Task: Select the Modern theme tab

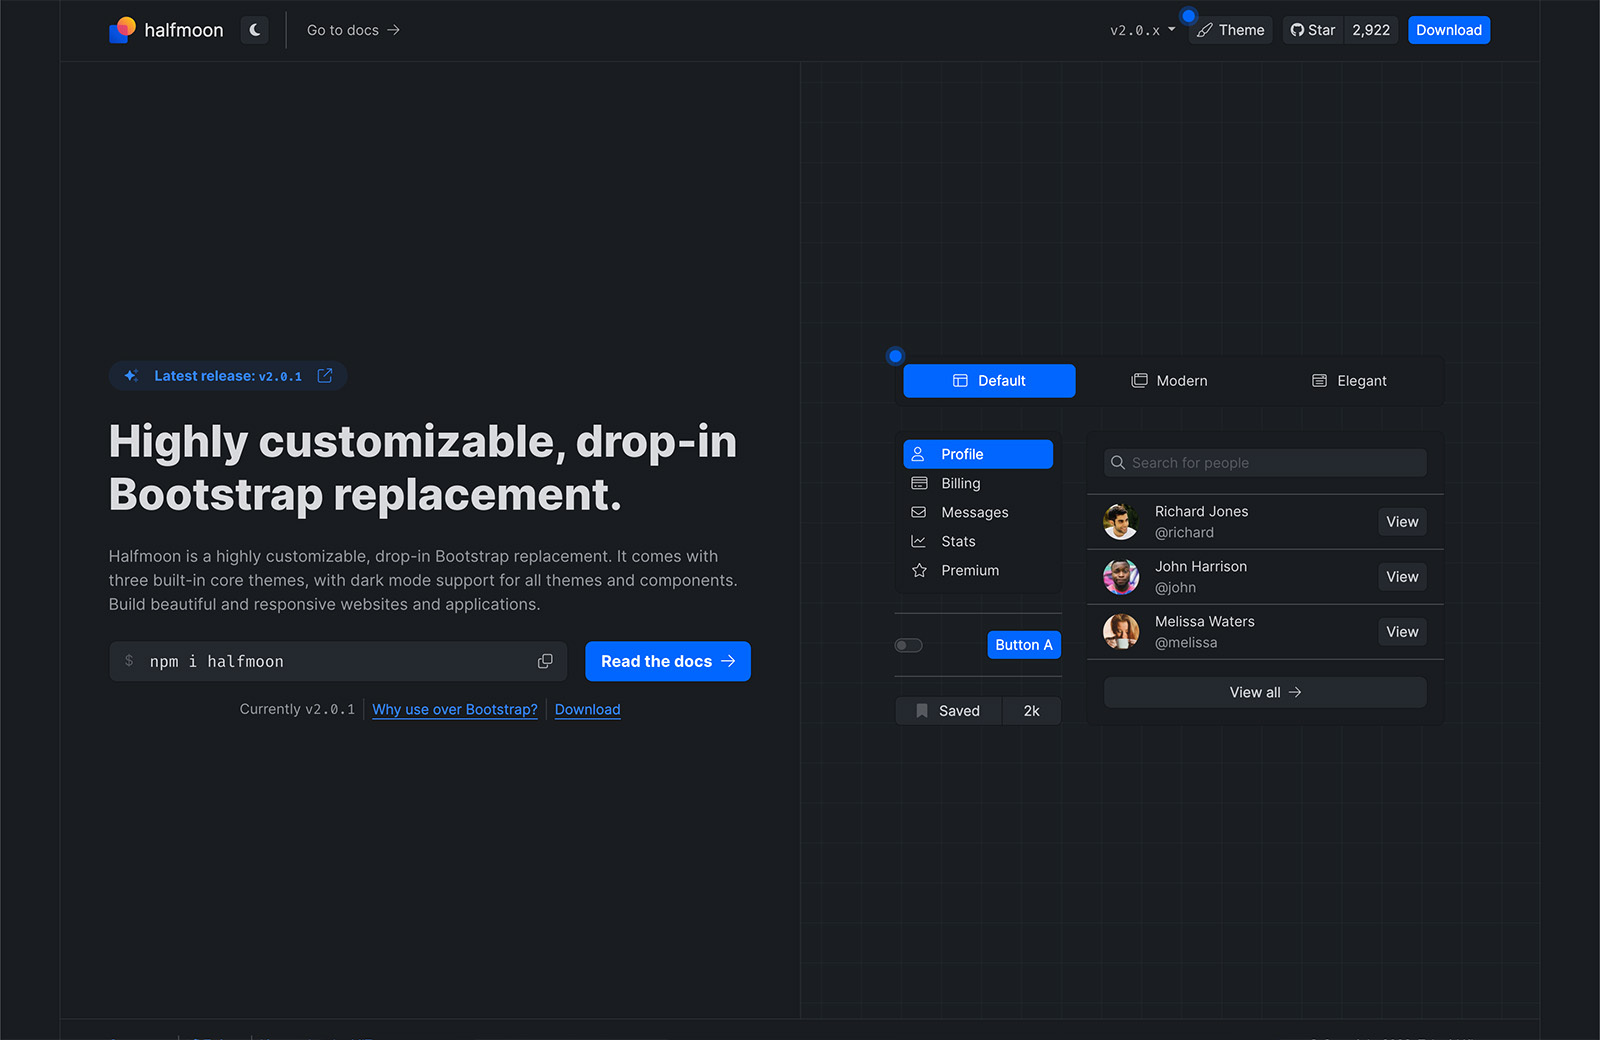Action: pos(1169,381)
